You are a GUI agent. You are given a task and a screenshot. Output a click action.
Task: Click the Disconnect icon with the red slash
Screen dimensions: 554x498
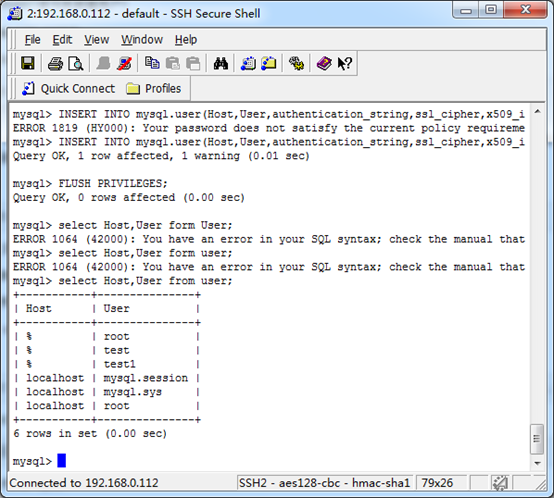pos(124,64)
